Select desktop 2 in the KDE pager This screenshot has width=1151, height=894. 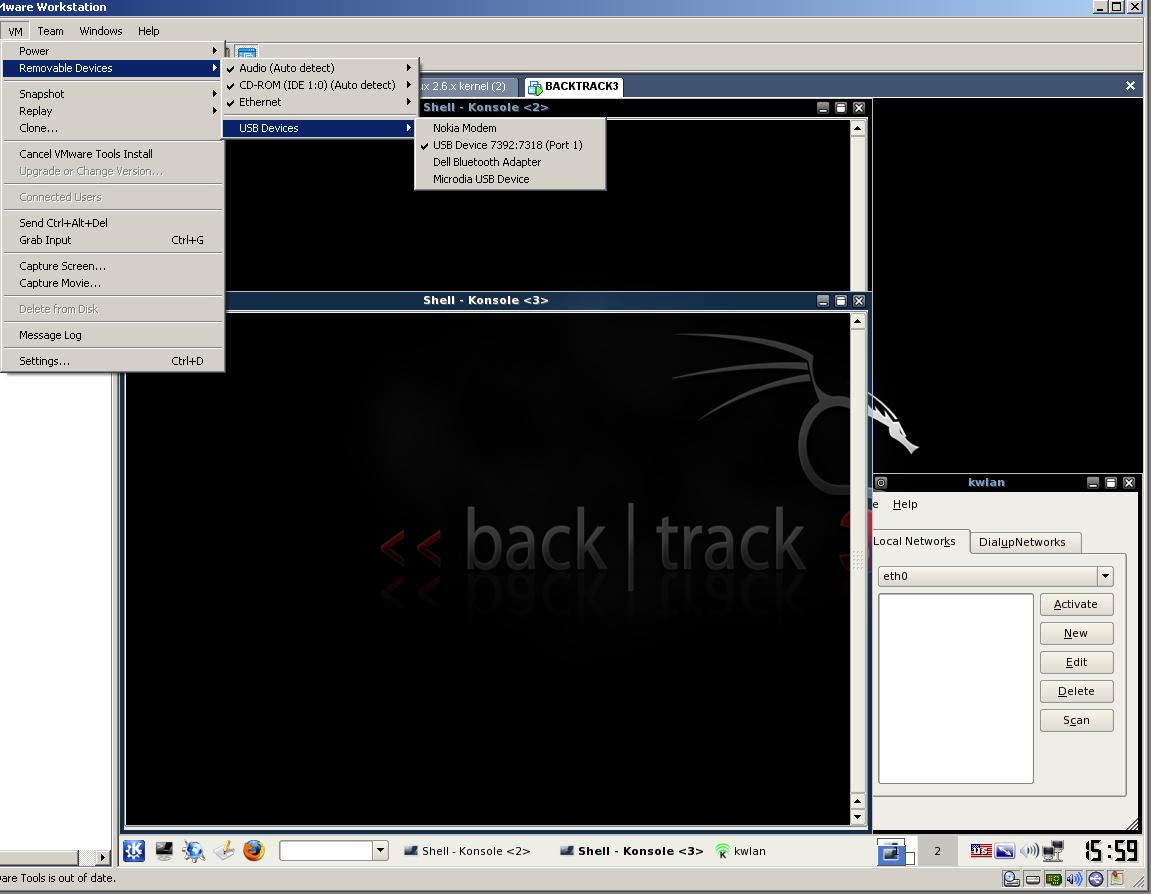click(x=937, y=851)
